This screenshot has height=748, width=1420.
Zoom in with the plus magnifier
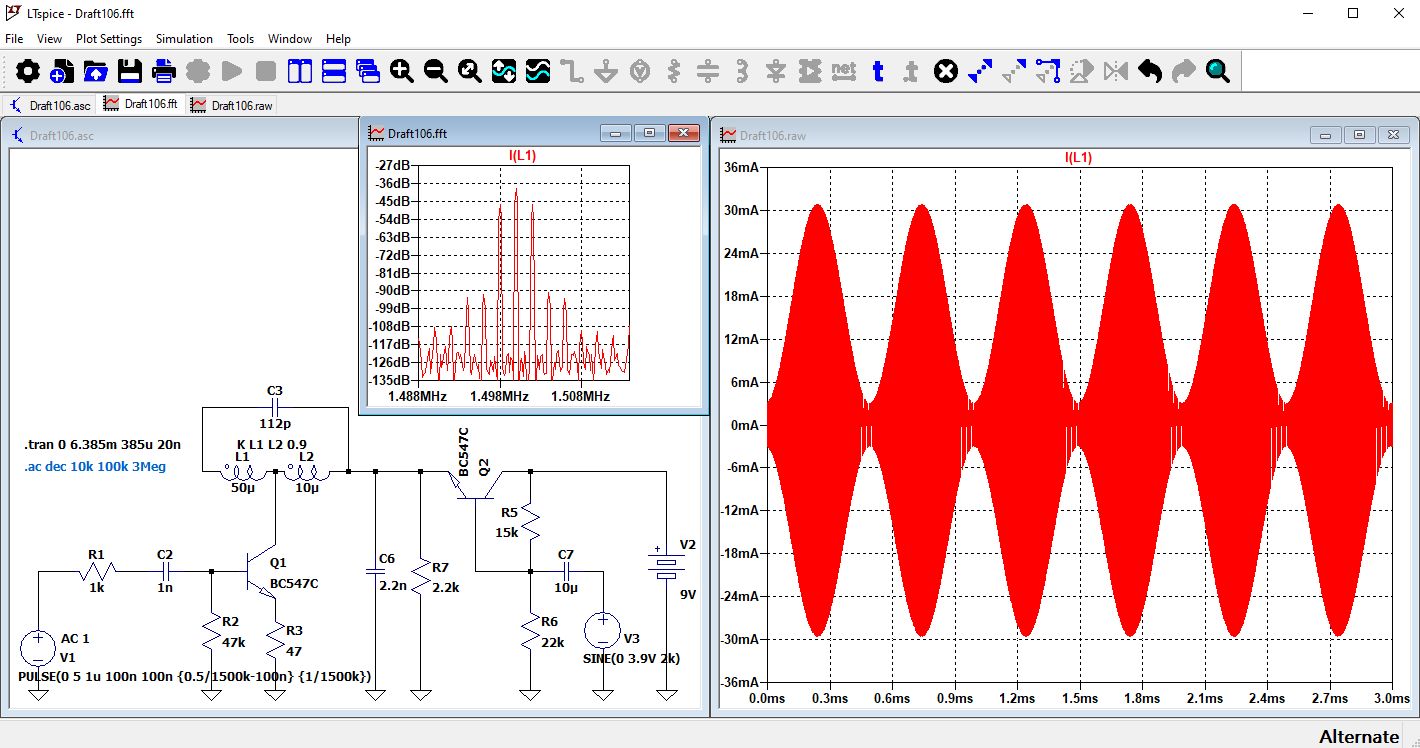pos(402,71)
